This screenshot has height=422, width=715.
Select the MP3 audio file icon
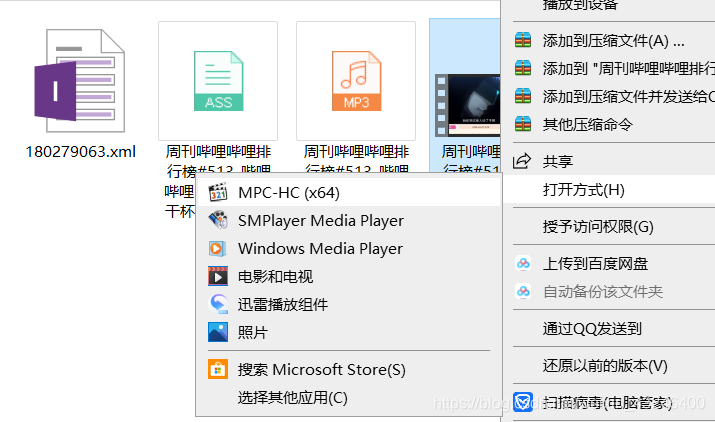pyautogui.click(x=356, y=81)
